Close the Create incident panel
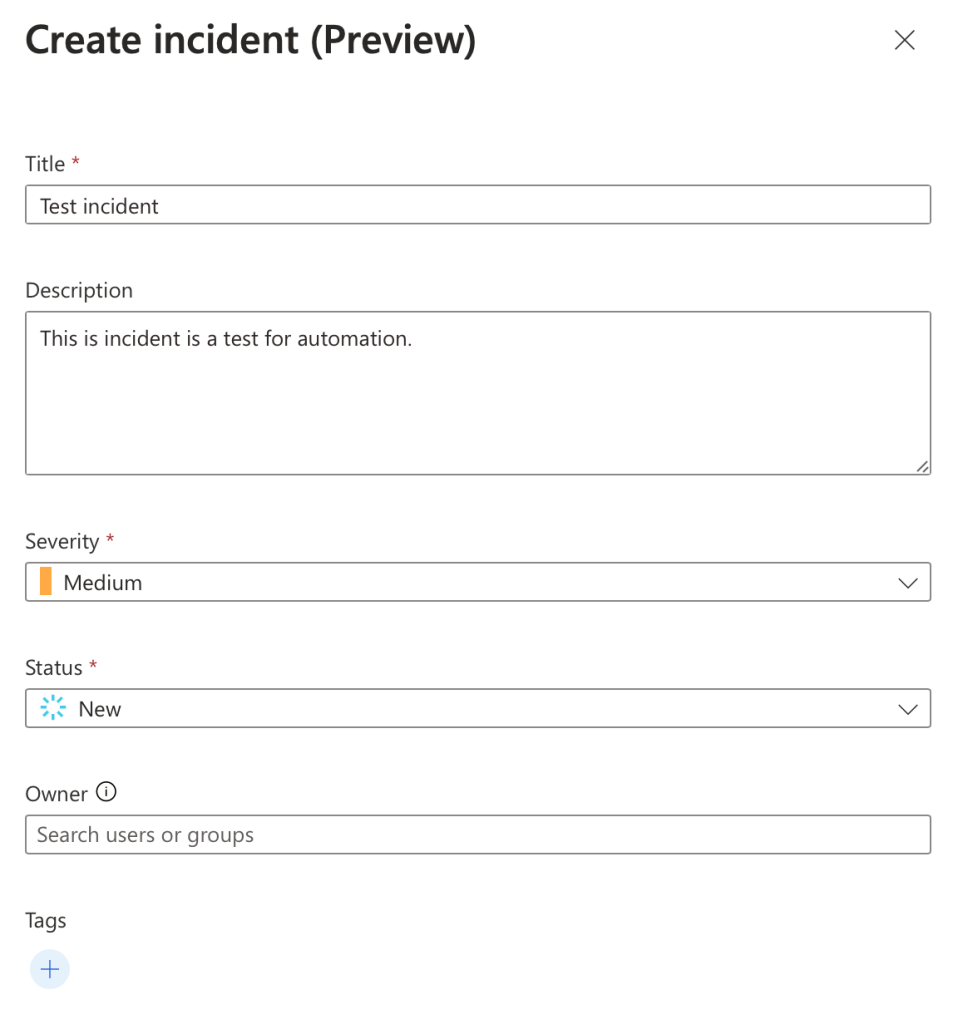Screen dimensions: 958x1024 click(904, 40)
